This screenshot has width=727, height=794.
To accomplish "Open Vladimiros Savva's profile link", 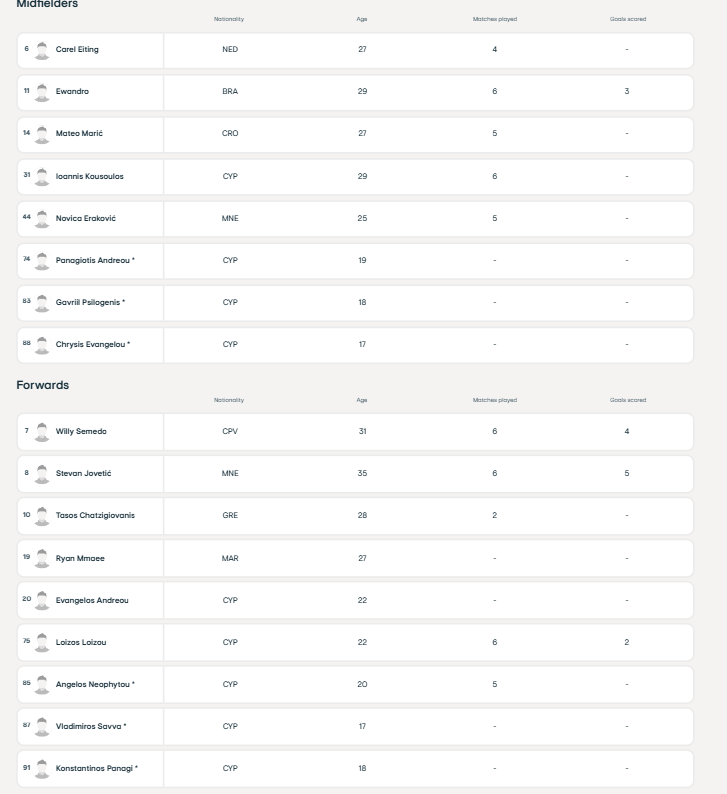I will pos(91,727).
